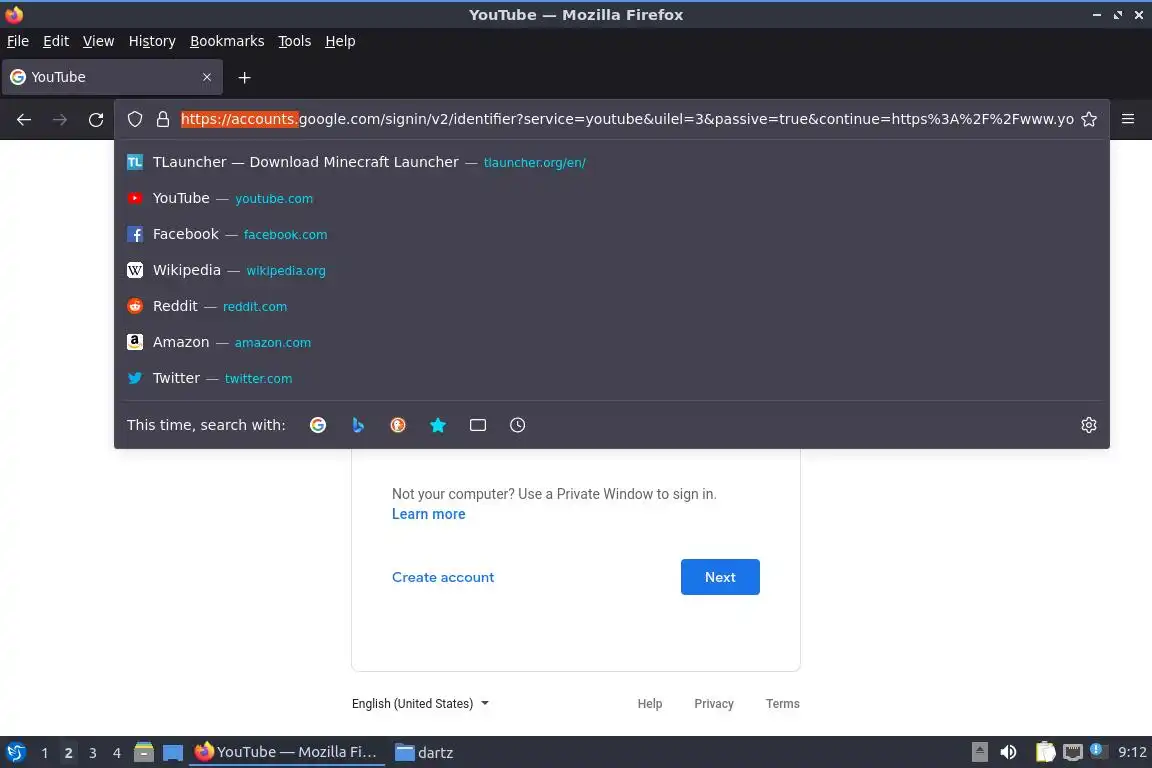1152x768 pixels.
Task: Expand English (United States) language dropdown
Action: click(420, 703)
